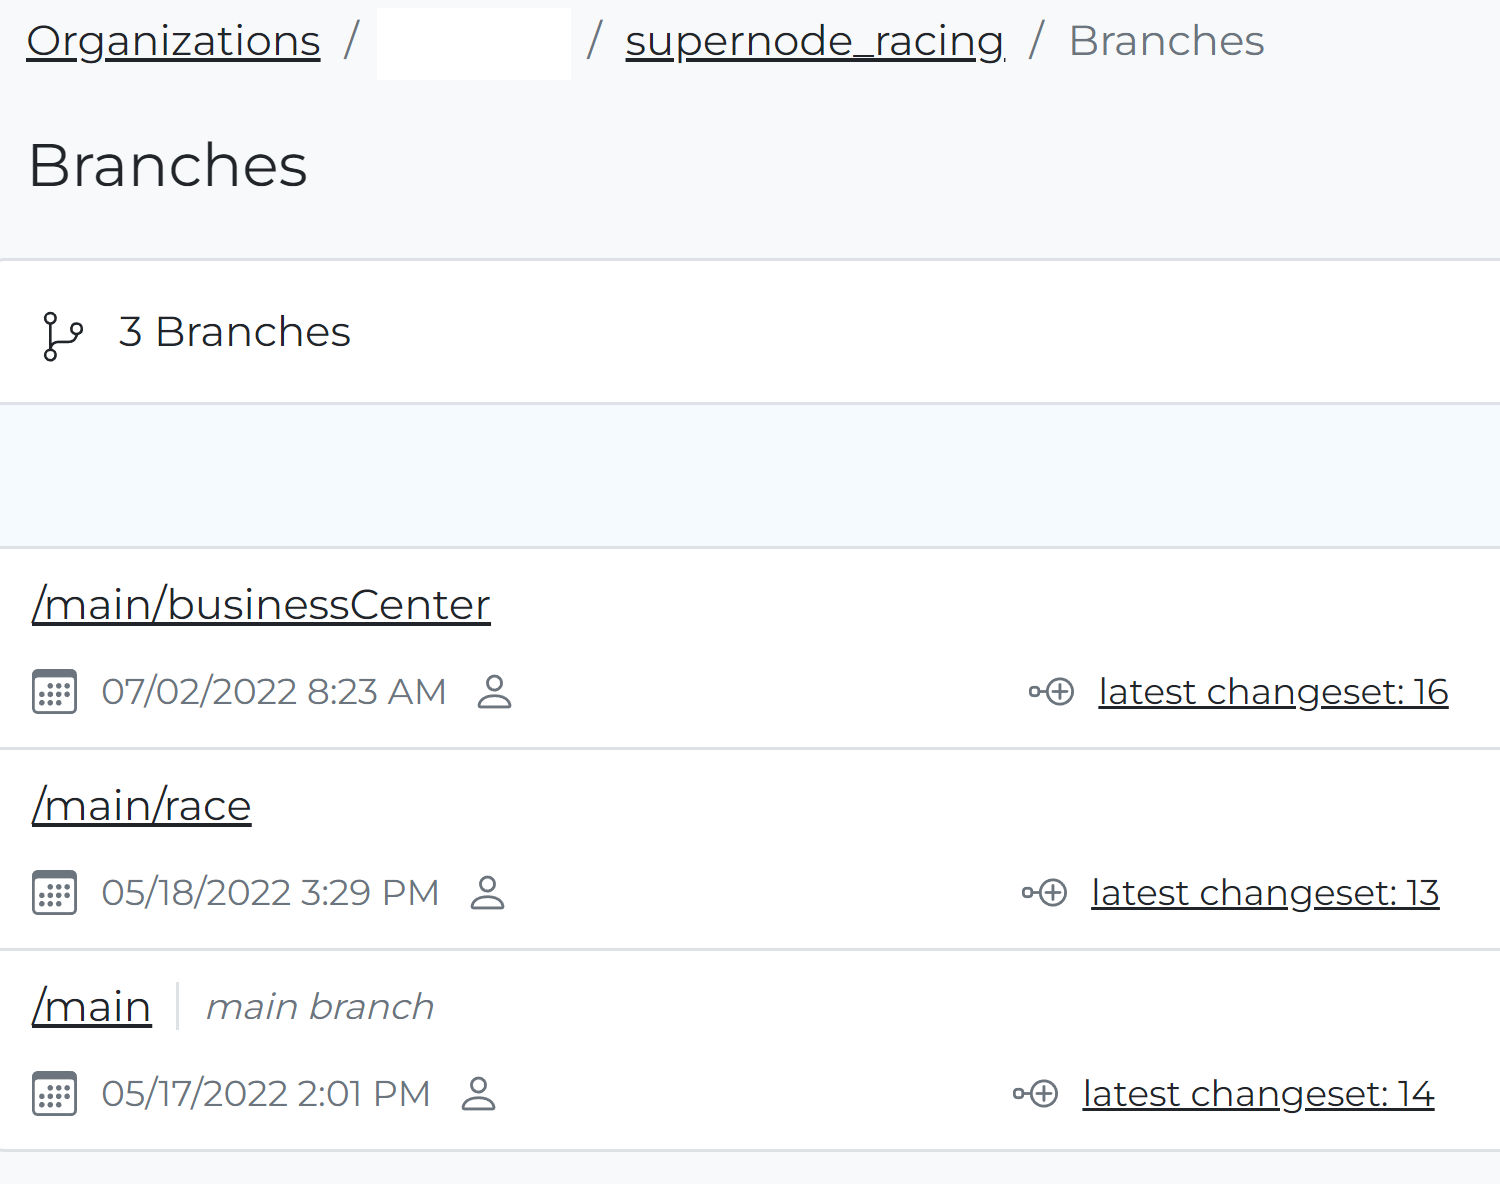Open the /main/businessCenter branch
The image size is (1500, 1184).
click(261, 605)
